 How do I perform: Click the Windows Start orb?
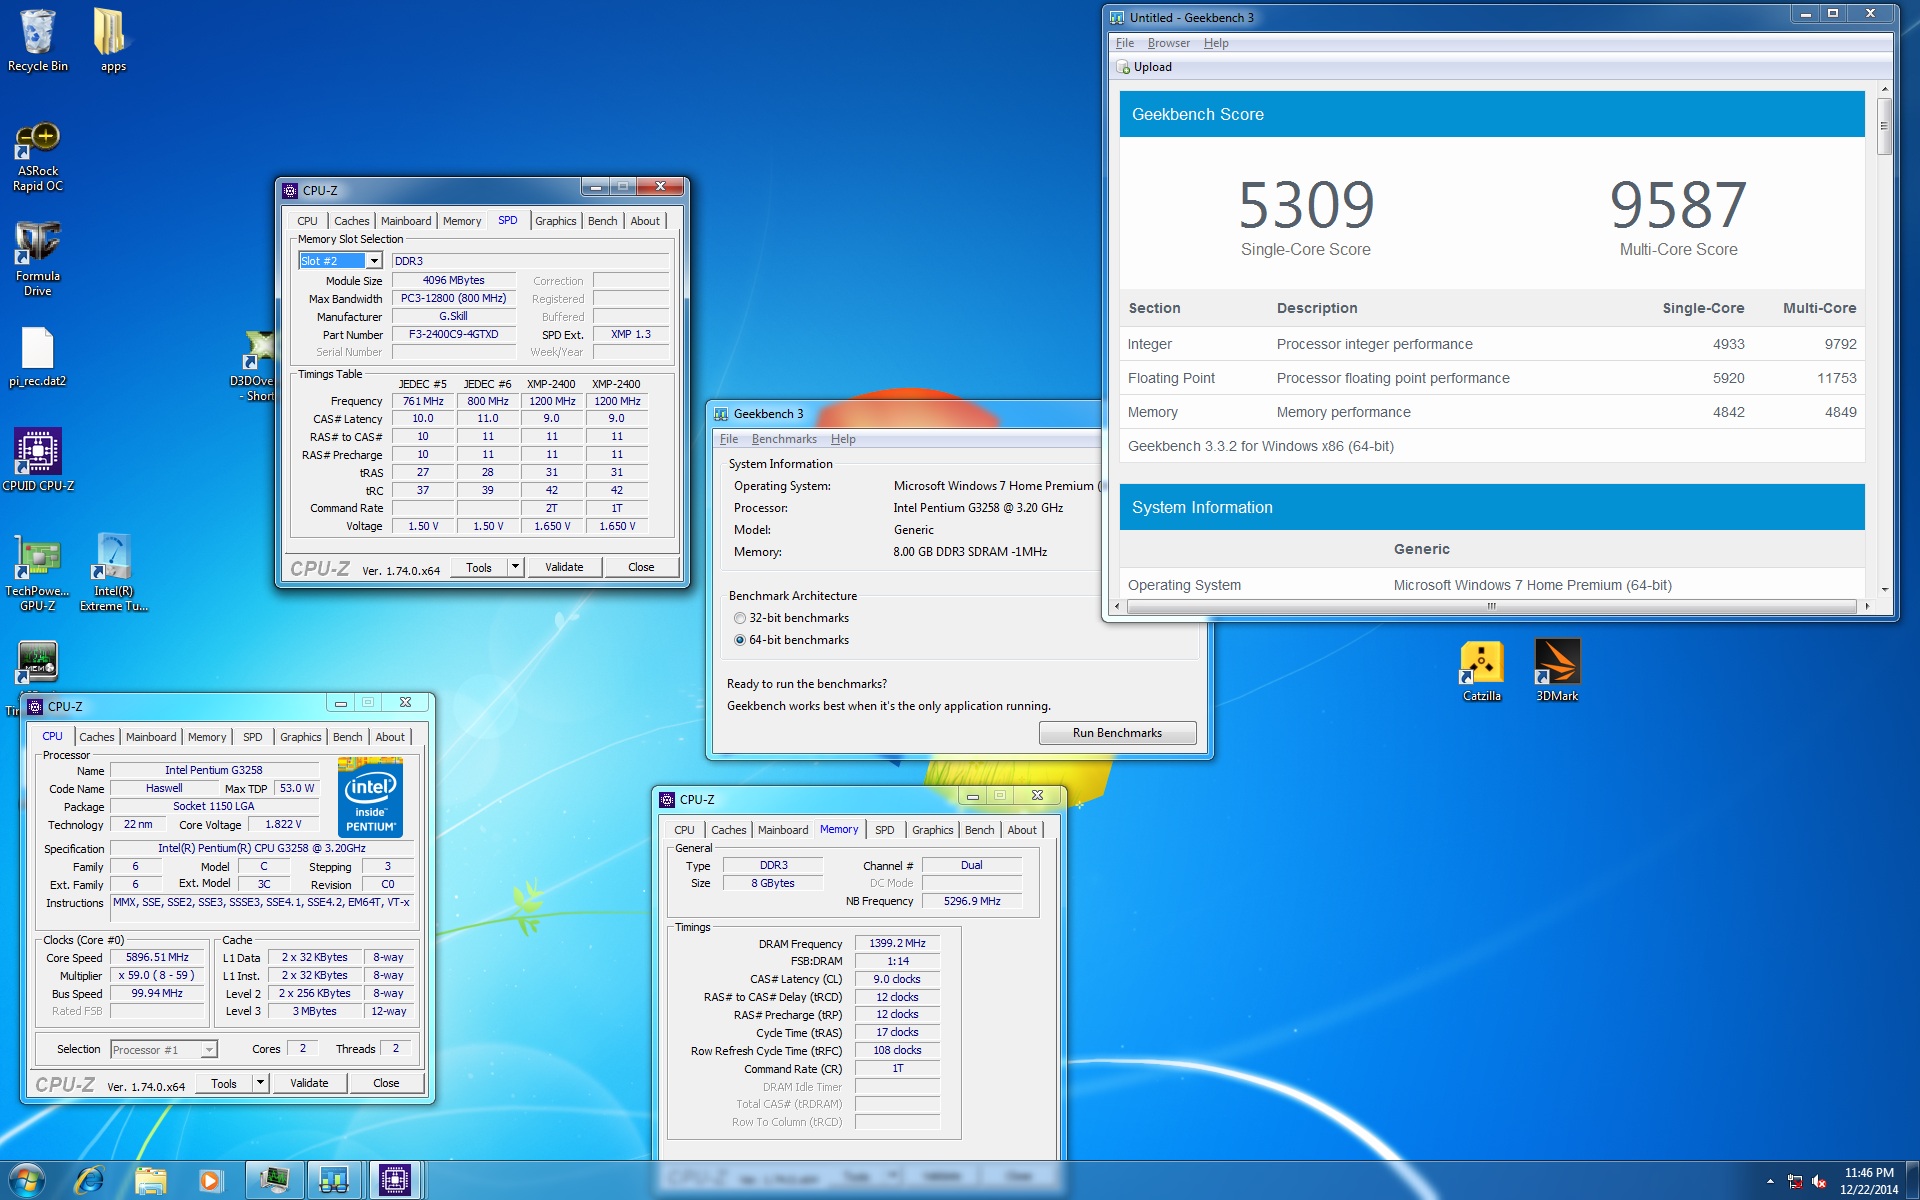(26, 1180)
